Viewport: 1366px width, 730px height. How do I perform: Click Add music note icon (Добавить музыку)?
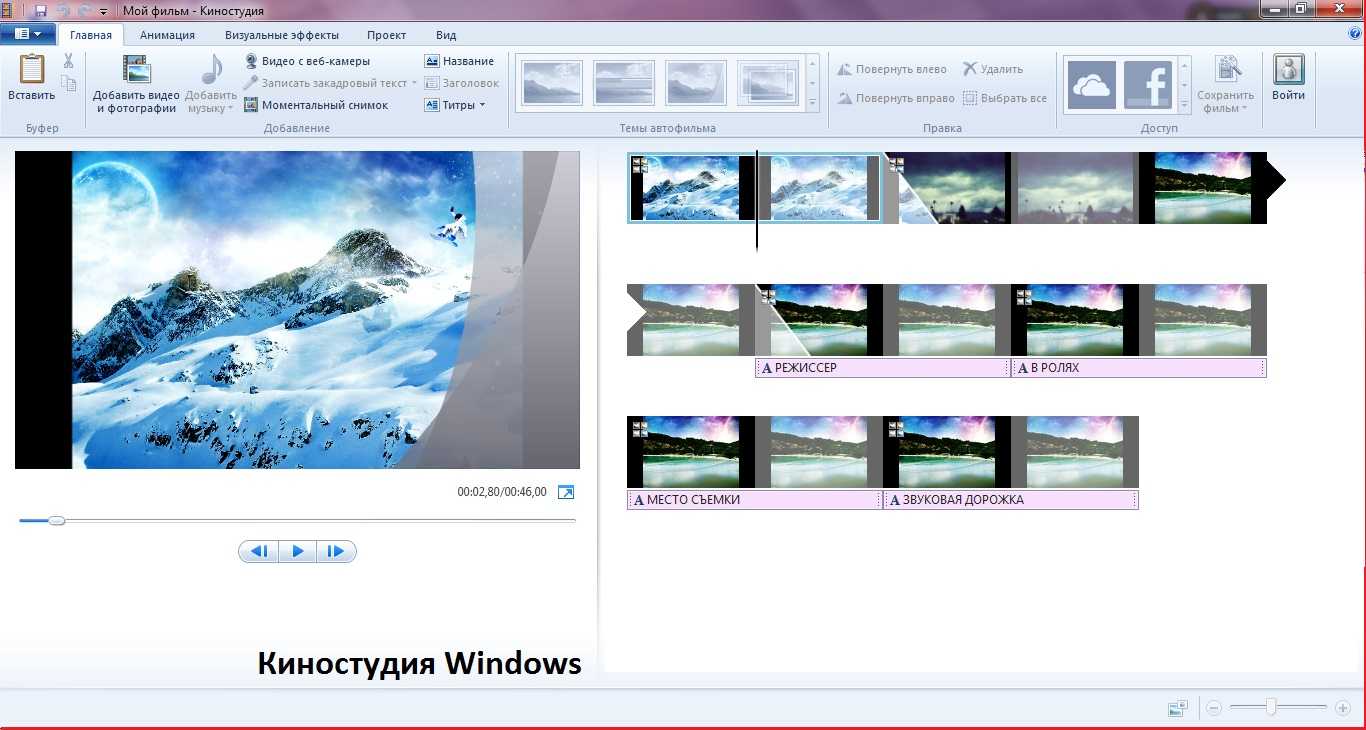pyautogui.click(x=211, y=70)
